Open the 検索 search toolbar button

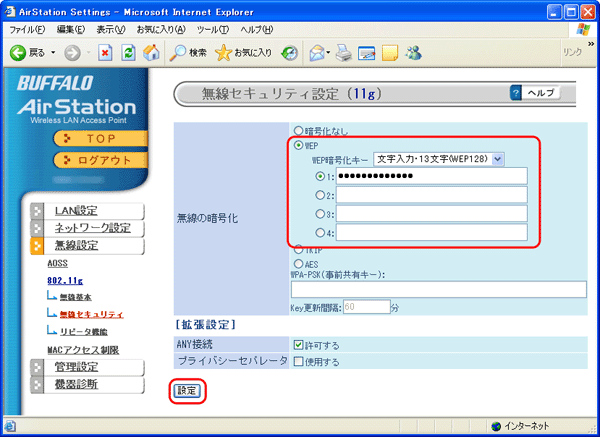click(x=188, y=52)
